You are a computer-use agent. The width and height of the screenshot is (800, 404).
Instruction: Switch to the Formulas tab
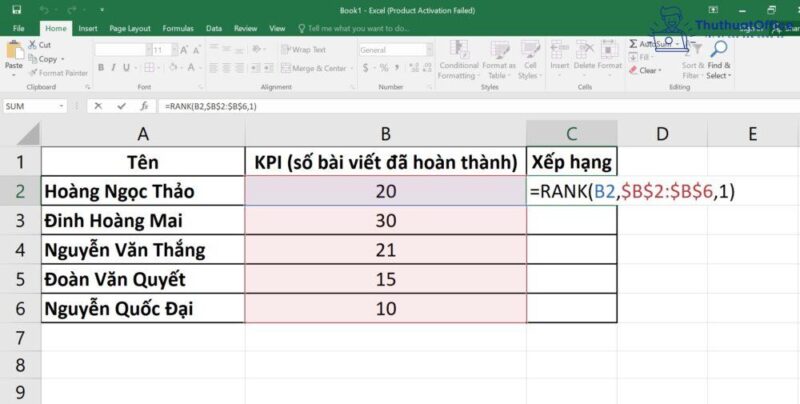pos(178,29)
